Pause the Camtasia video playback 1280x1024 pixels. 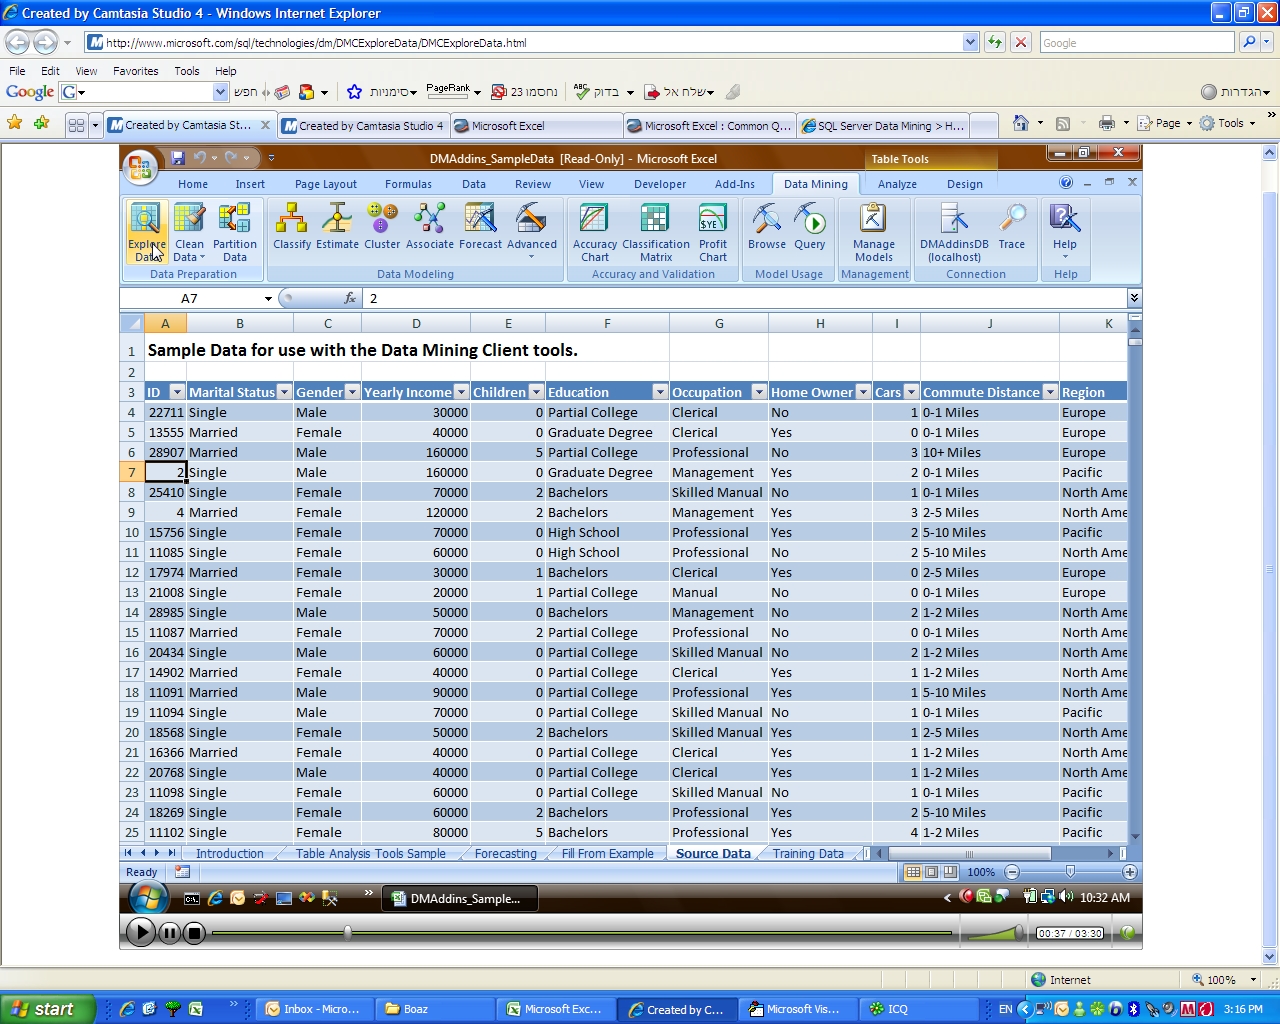click(169, 932)
